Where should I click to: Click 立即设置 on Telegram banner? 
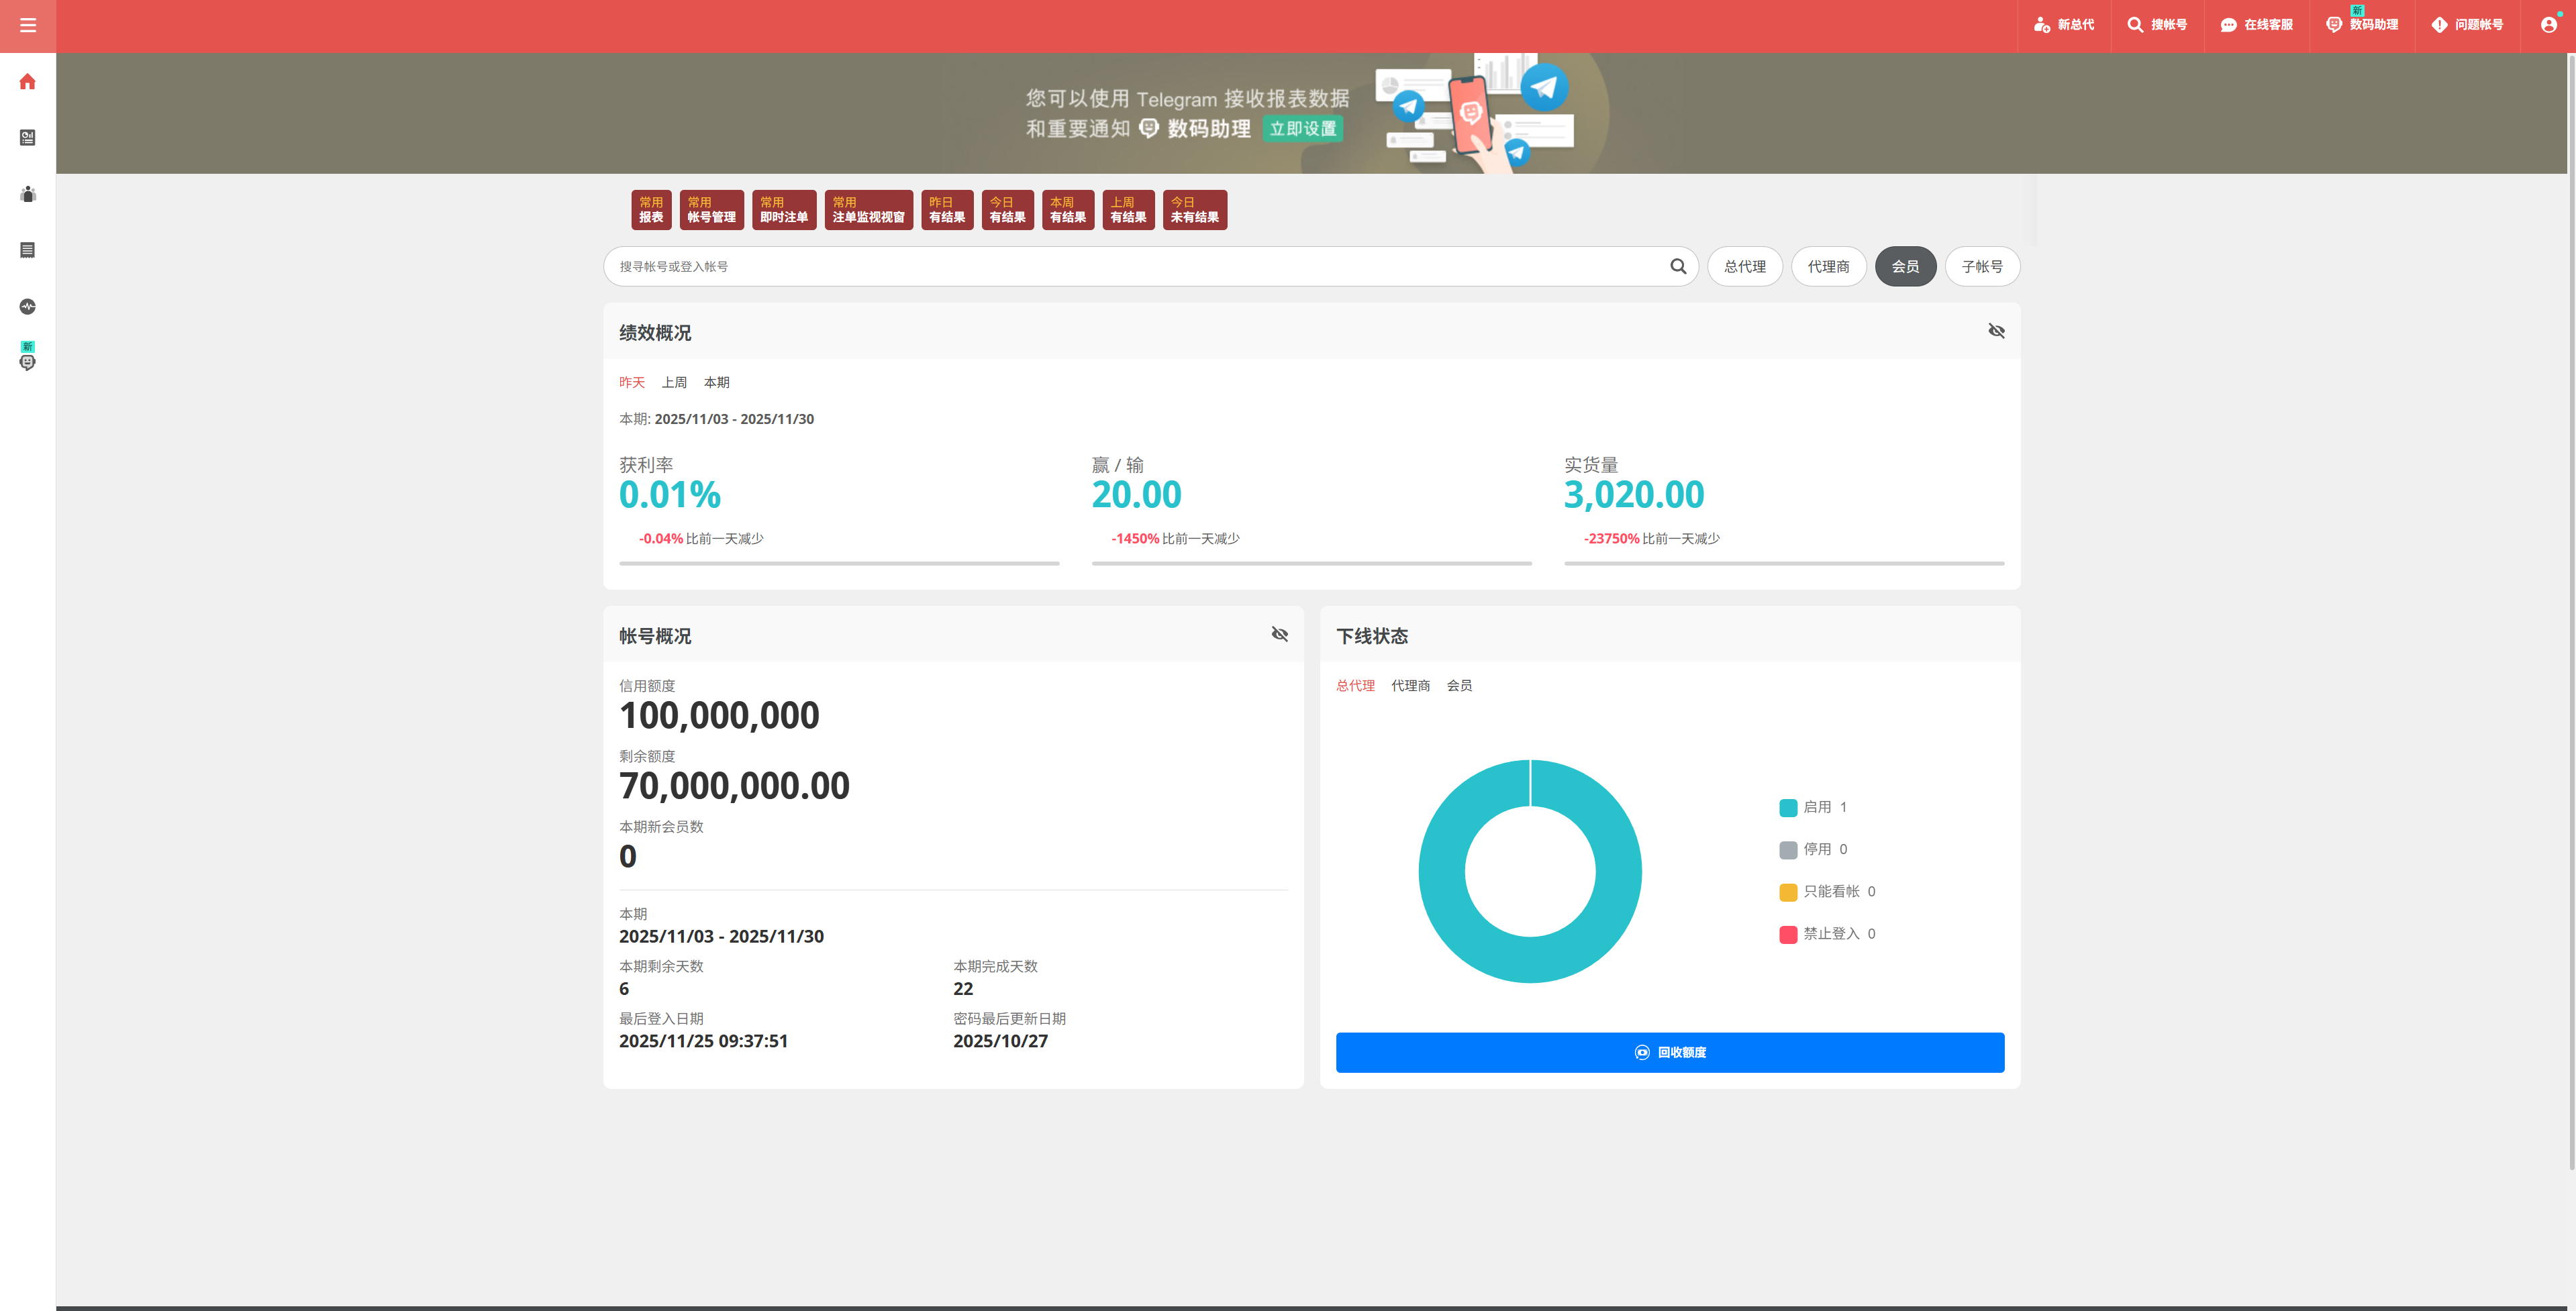[1303, 129]
